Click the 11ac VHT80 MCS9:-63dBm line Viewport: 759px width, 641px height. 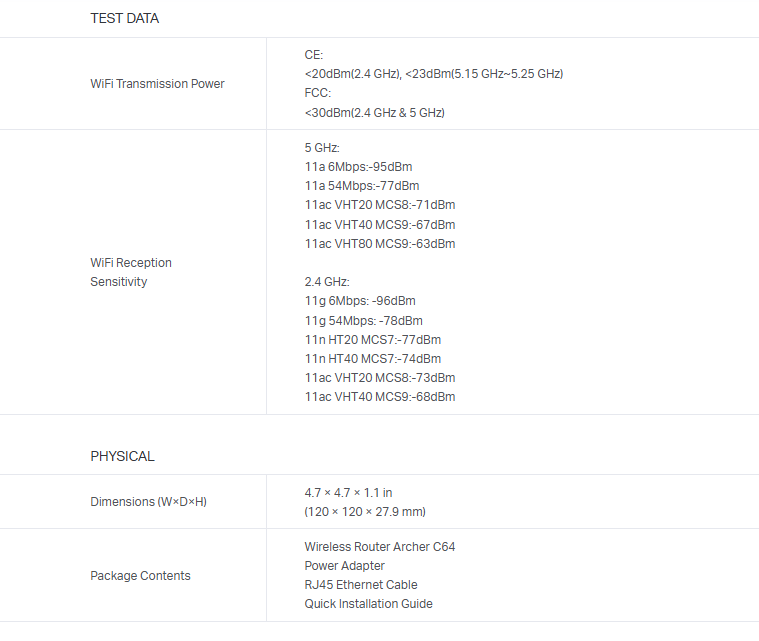(x=379, y=244)
